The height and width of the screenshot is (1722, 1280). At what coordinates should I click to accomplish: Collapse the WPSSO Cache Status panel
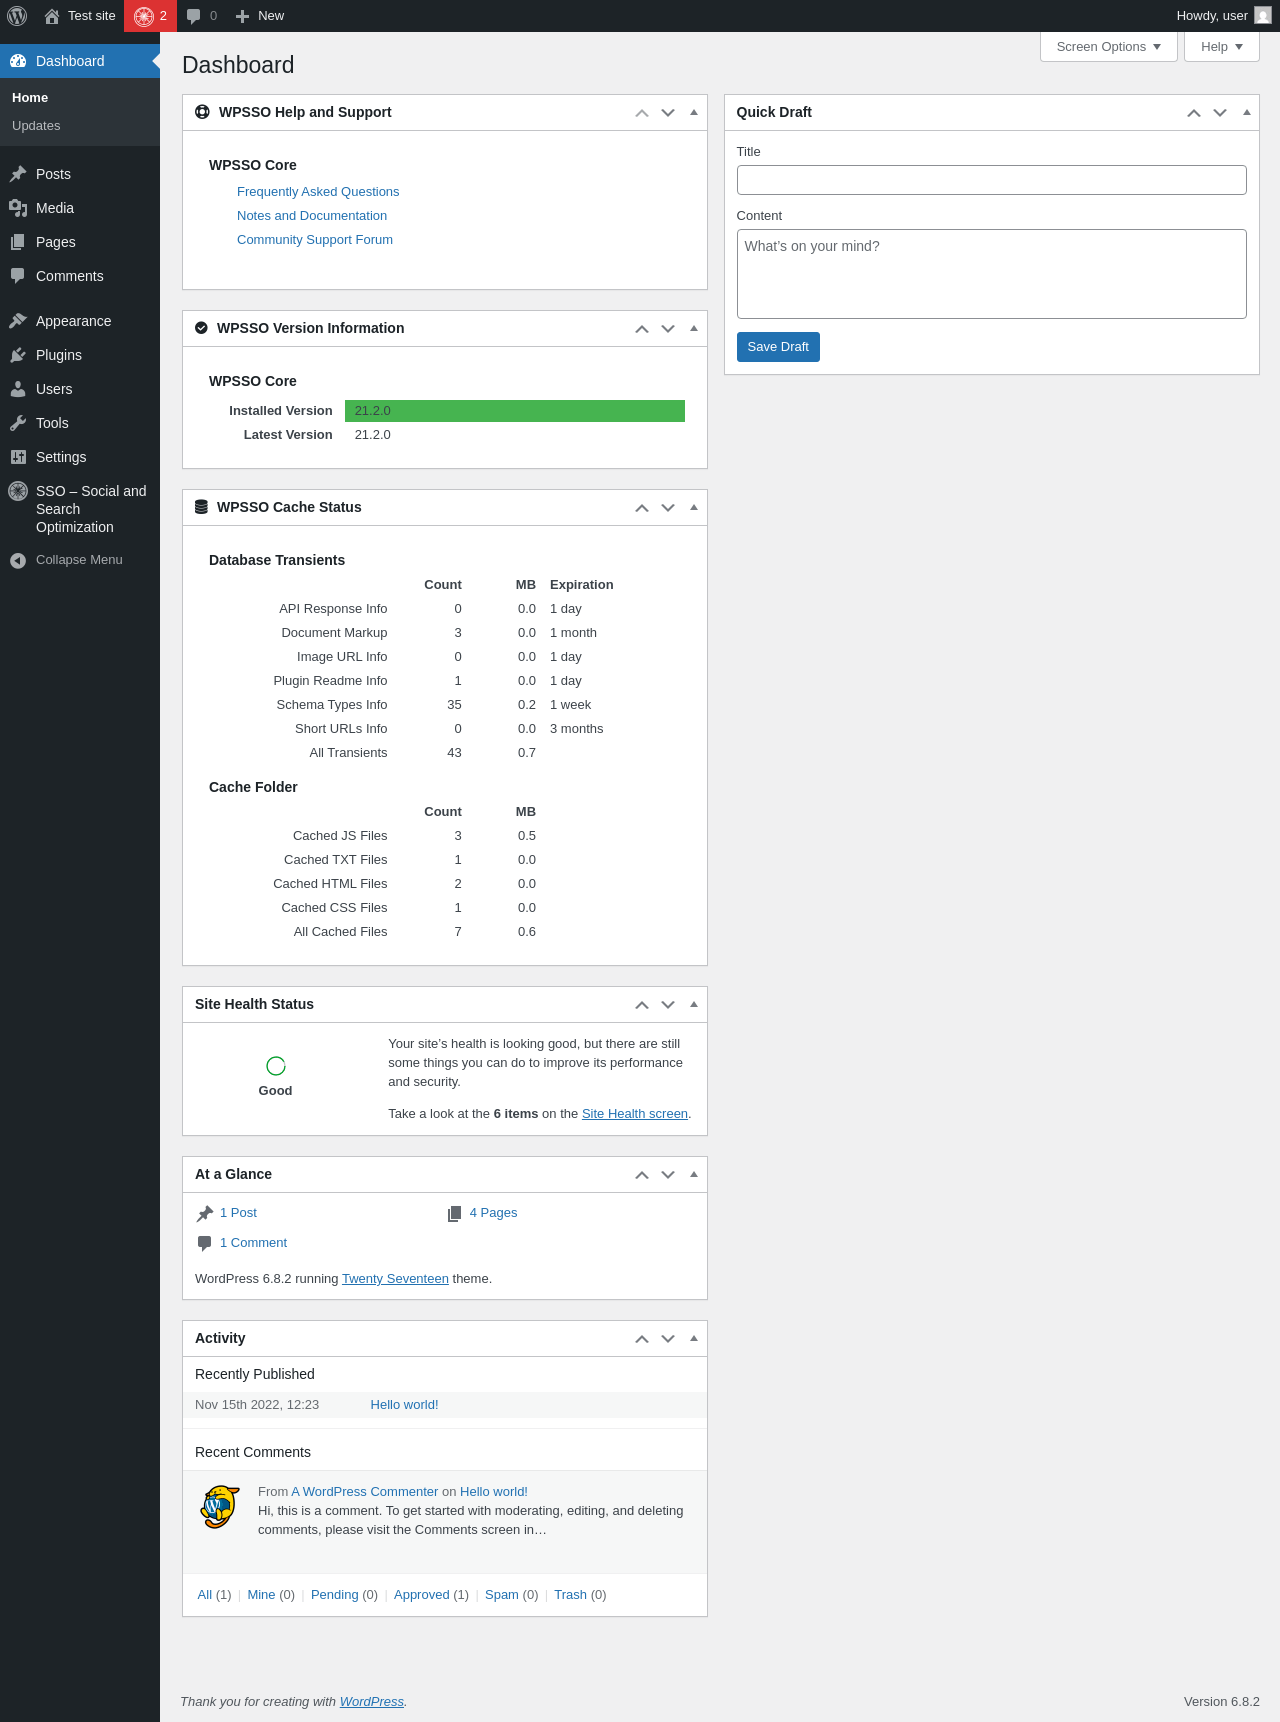coord(694,507)
